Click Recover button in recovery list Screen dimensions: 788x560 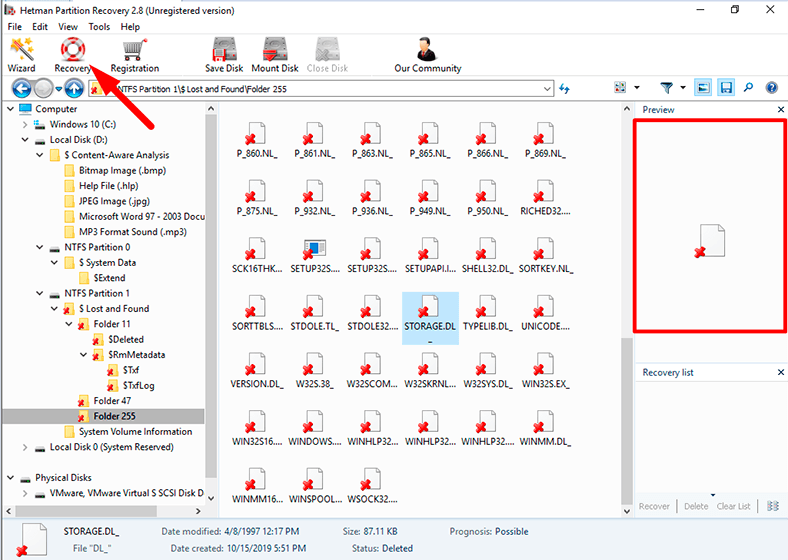(x=654, y=506)
